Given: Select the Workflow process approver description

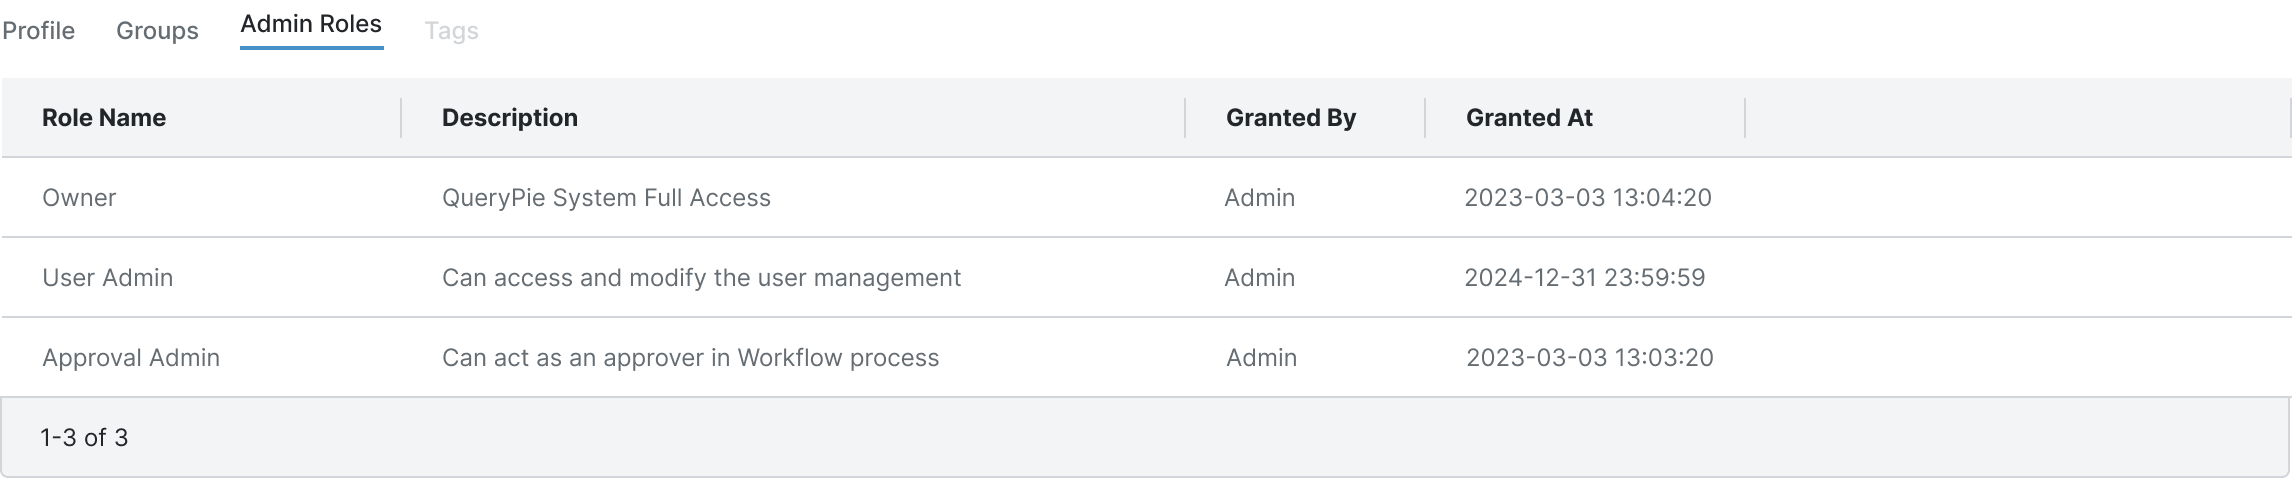Looking at the screenshot, I should tap(690, 358).
